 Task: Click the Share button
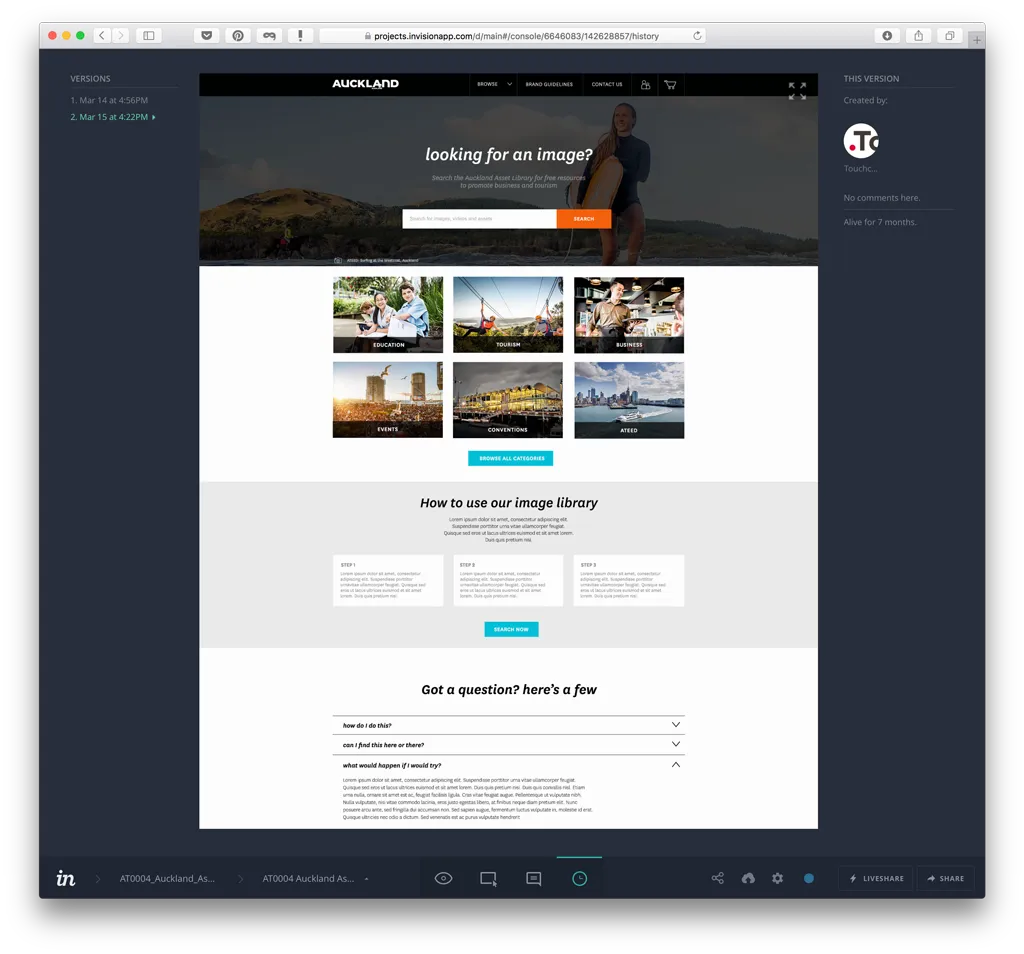[x=945, y=878]
